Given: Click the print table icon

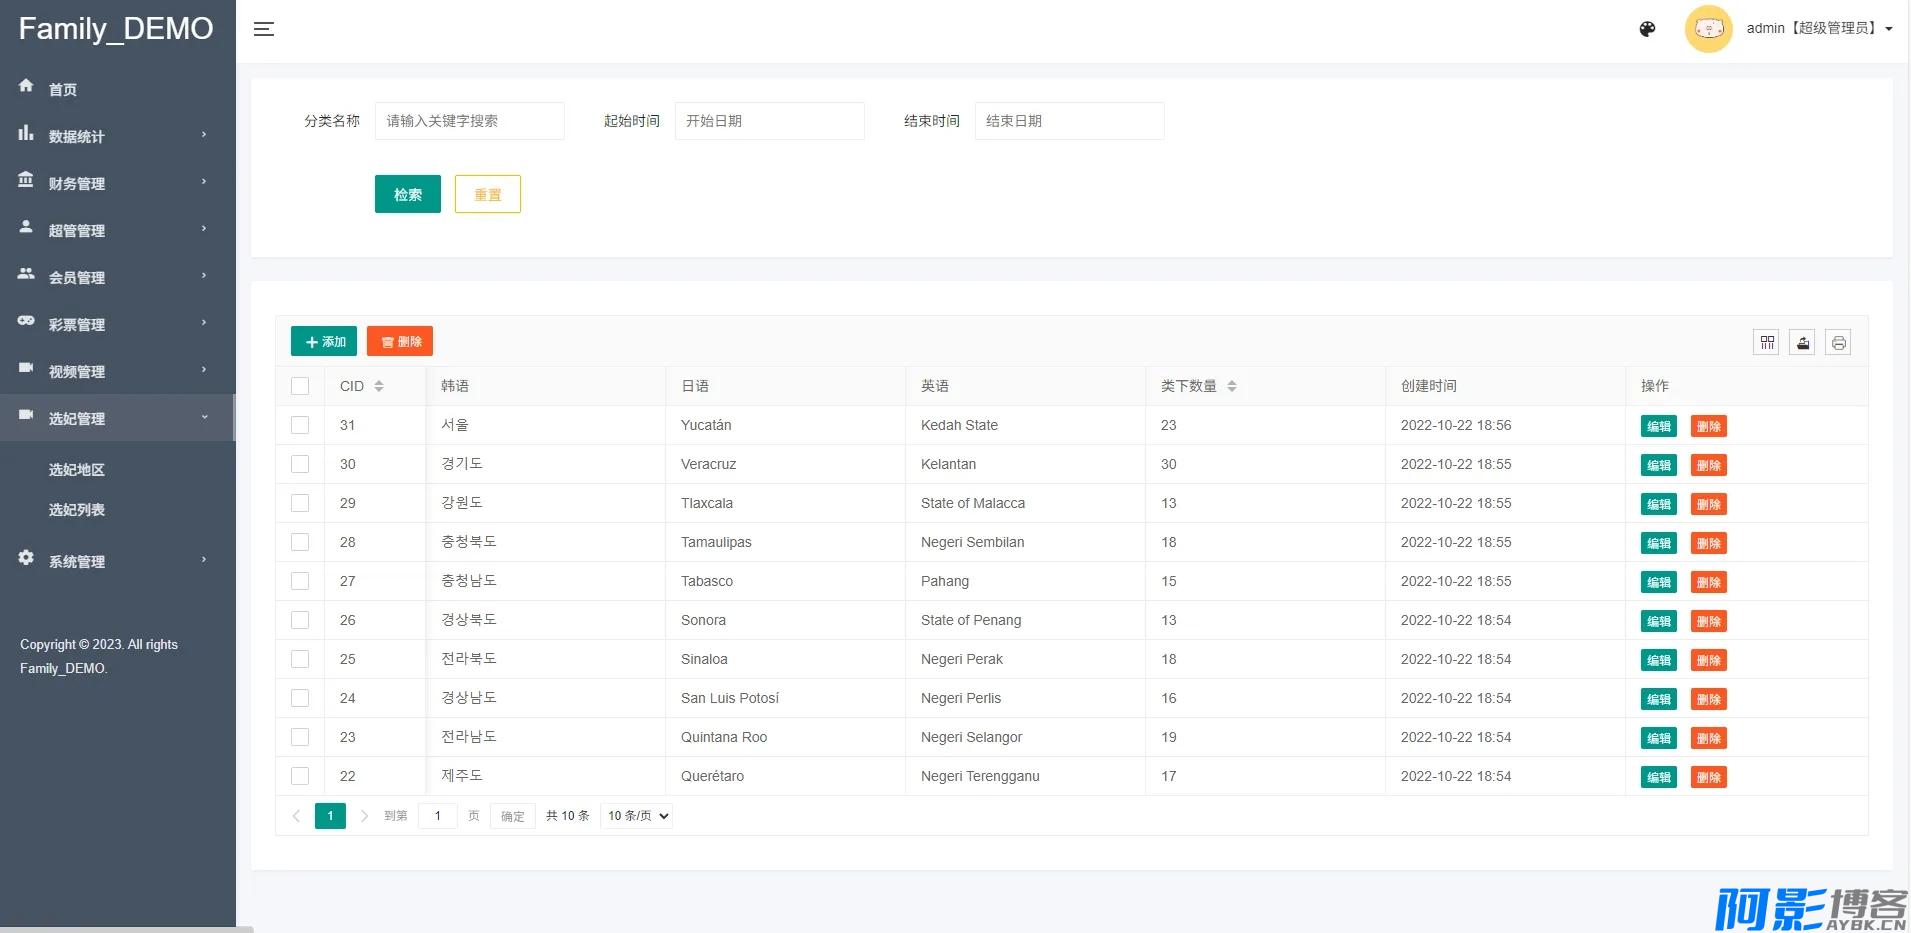Looking at the screenshot, I should point(1838,343).
